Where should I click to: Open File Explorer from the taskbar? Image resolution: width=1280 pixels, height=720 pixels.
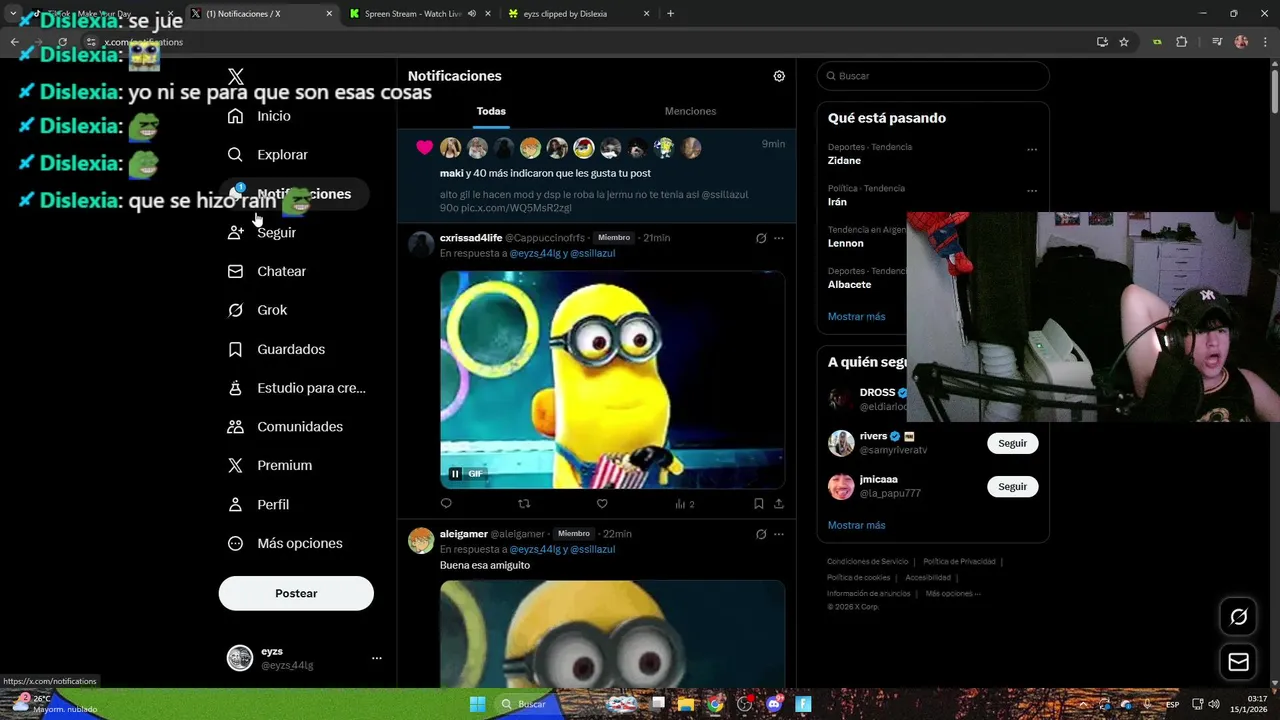coord(686,704)
